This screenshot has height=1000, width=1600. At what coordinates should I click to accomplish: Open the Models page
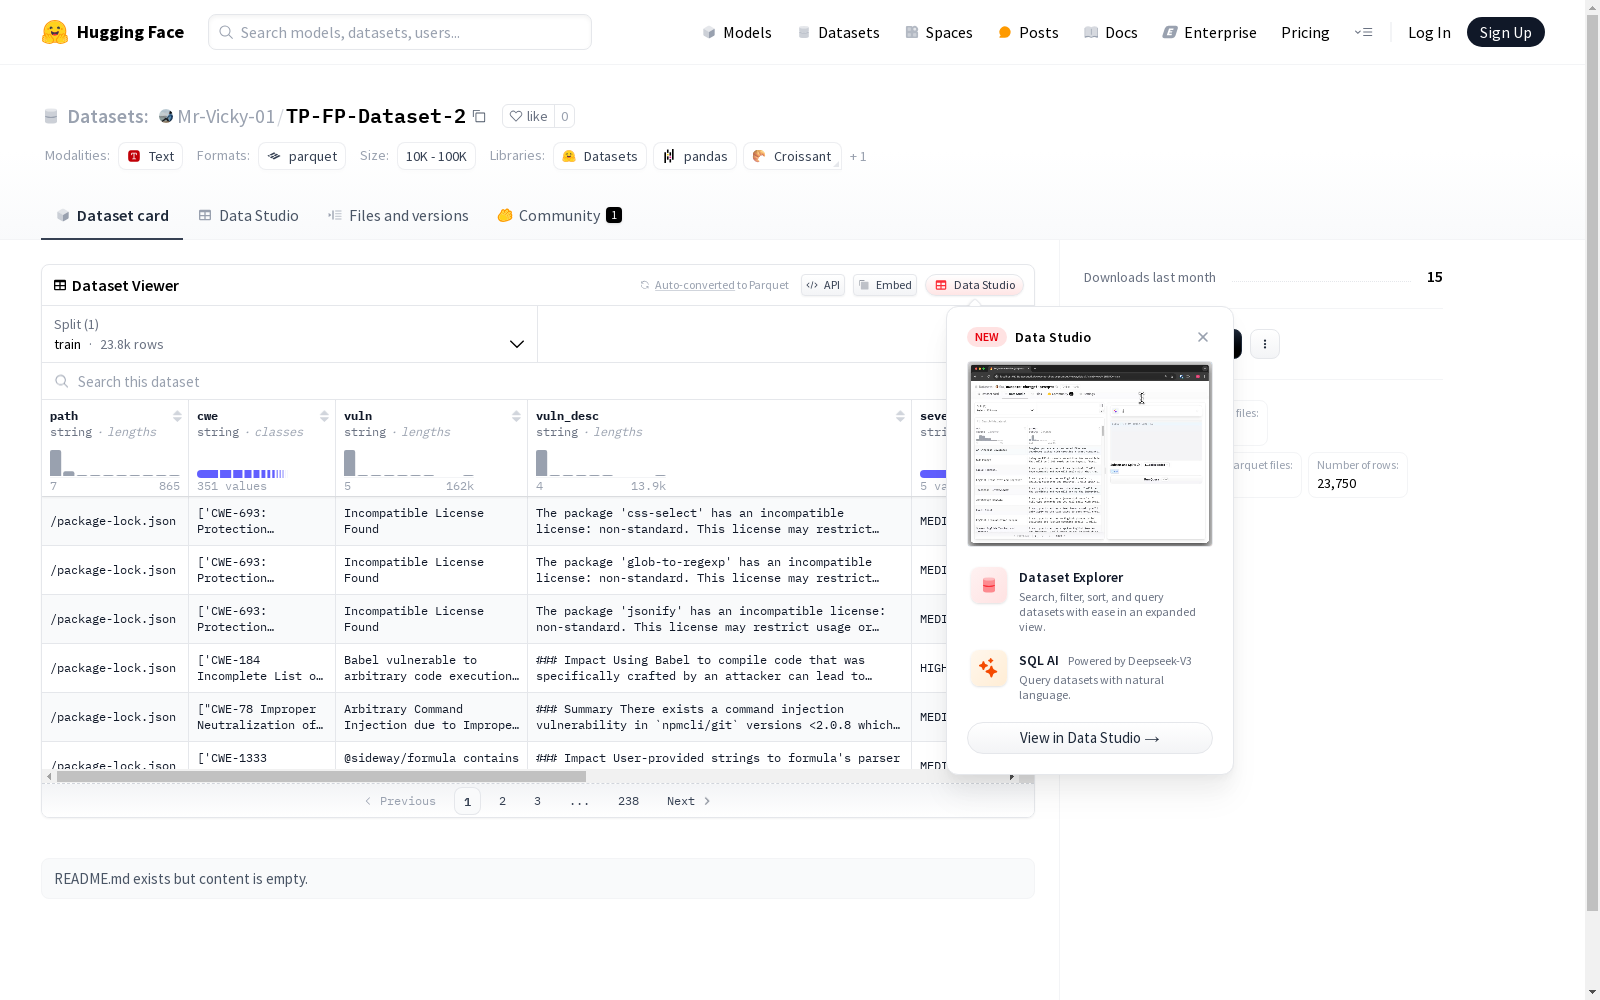[x=737, y=32]
